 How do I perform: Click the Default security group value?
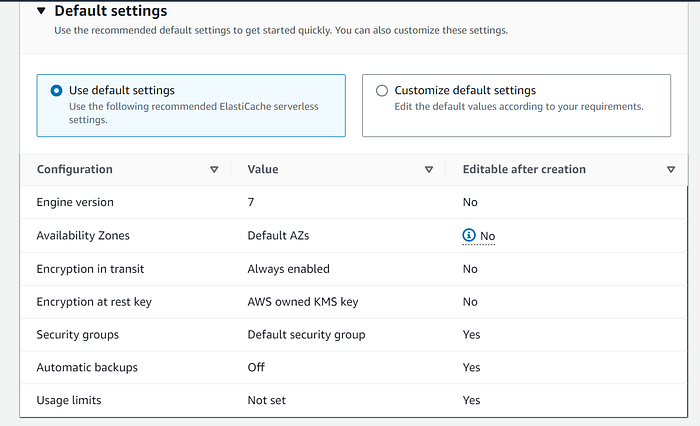[x=306, y=335]
